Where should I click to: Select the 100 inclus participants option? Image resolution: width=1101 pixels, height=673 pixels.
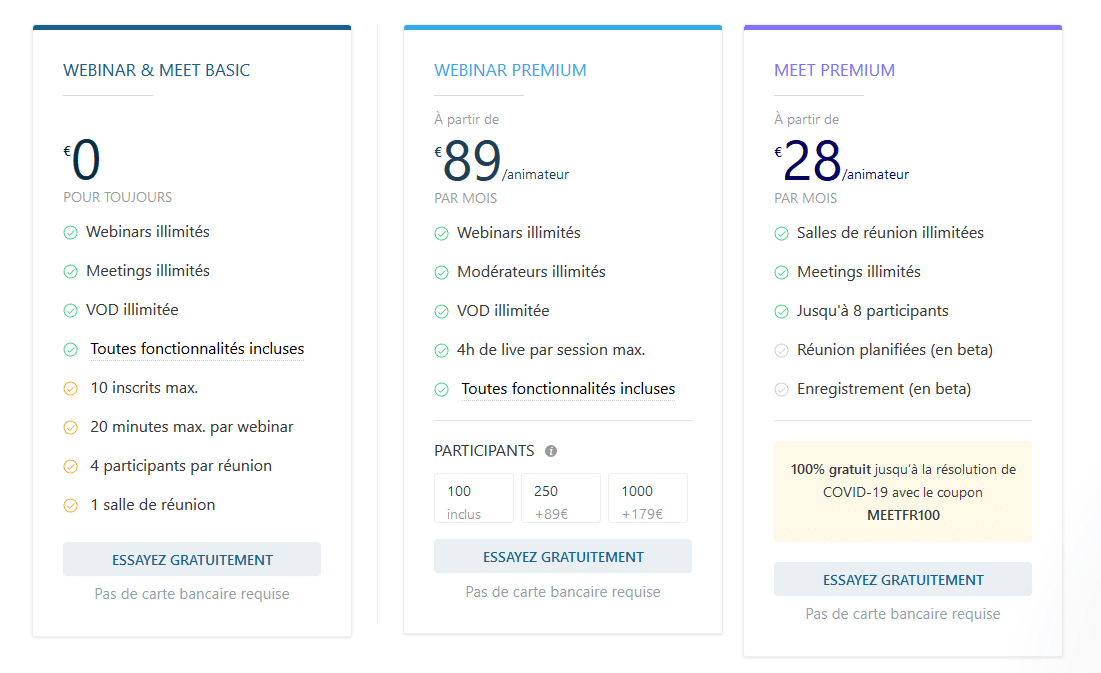coord(474,498)
